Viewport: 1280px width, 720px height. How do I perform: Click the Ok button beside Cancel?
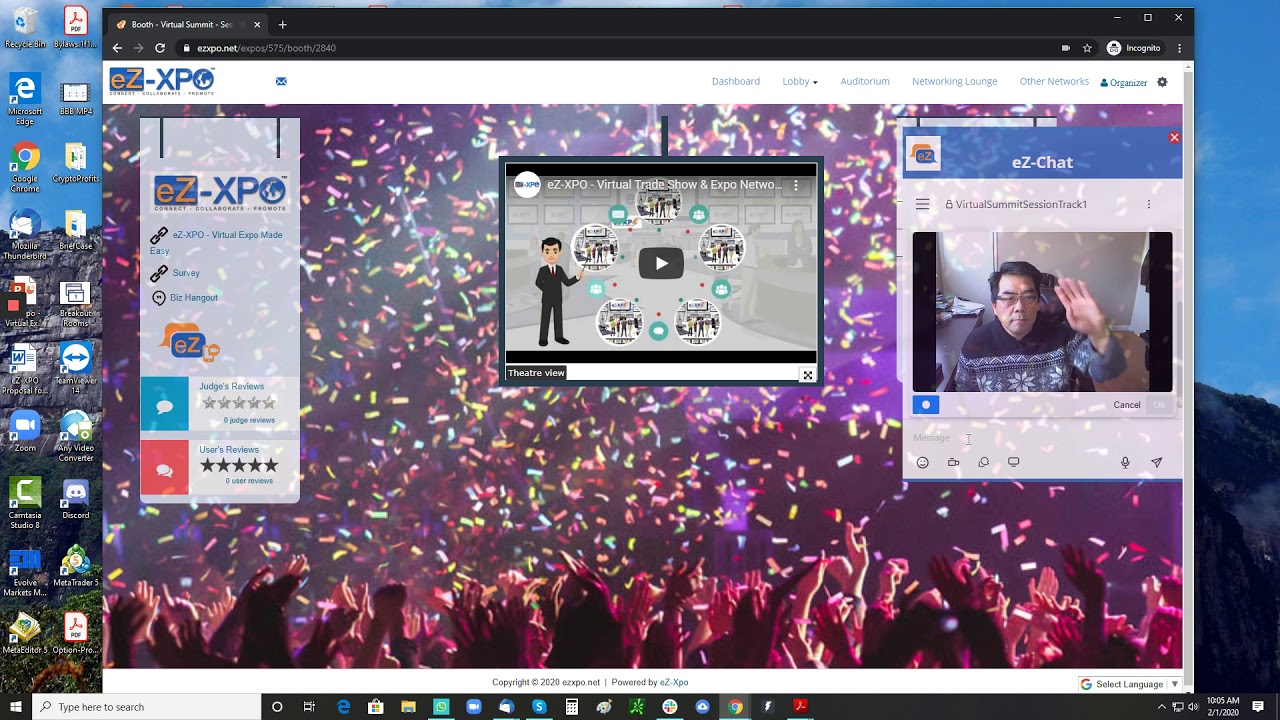[1159, 405]
